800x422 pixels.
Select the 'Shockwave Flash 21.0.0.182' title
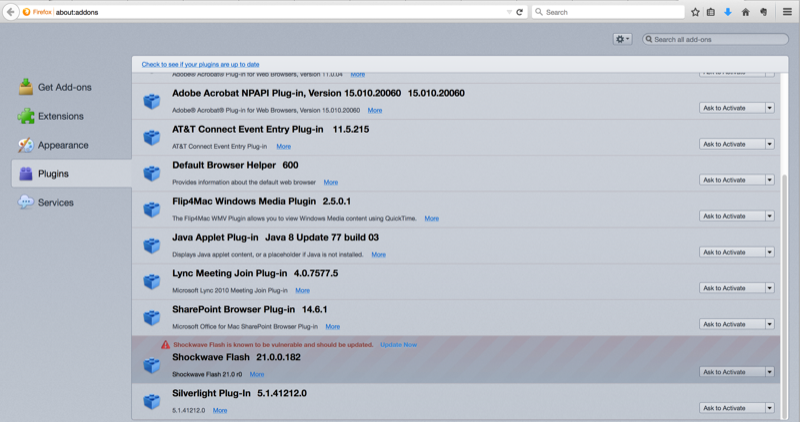(236, 357)
